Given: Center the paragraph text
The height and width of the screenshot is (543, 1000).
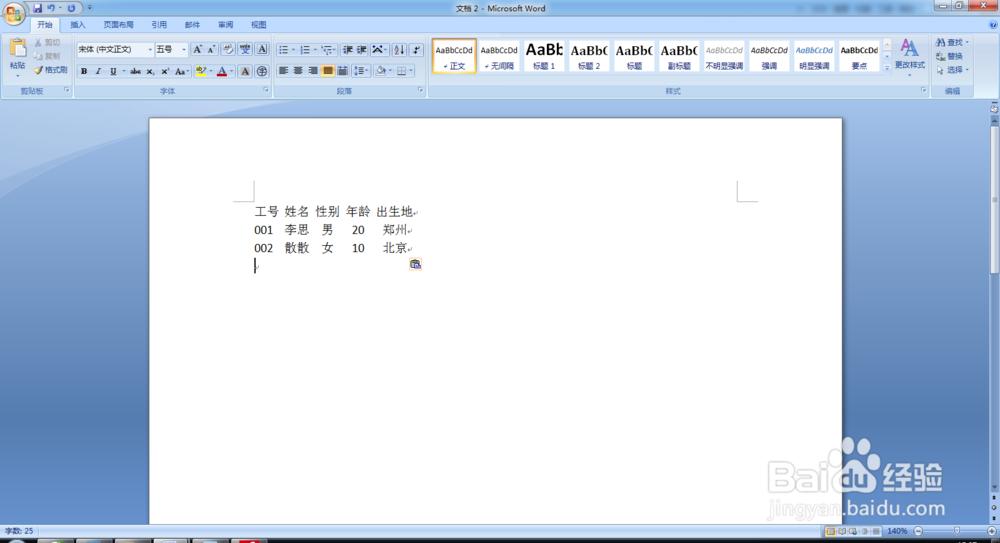Looking at the screenshot, I should click(x=298, y=71).
